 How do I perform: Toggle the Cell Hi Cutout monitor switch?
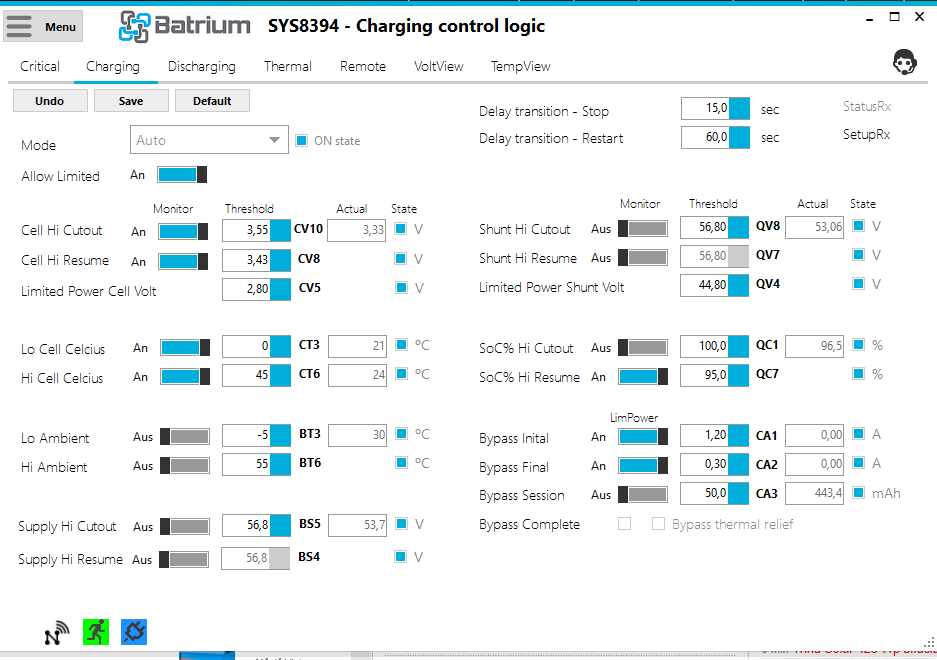coord(183,231)
